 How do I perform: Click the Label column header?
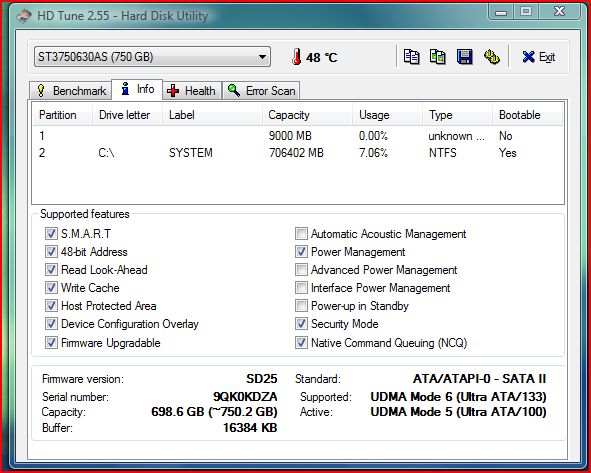212,115
